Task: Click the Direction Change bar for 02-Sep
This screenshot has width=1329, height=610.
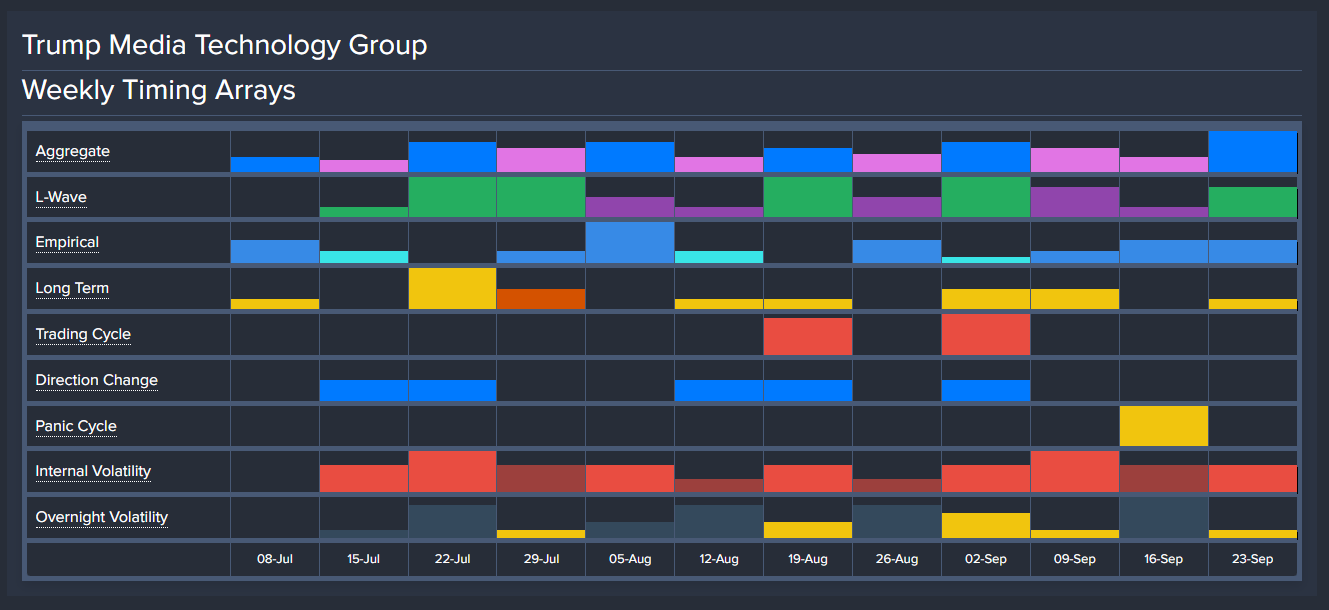Action: pos(986,391)
